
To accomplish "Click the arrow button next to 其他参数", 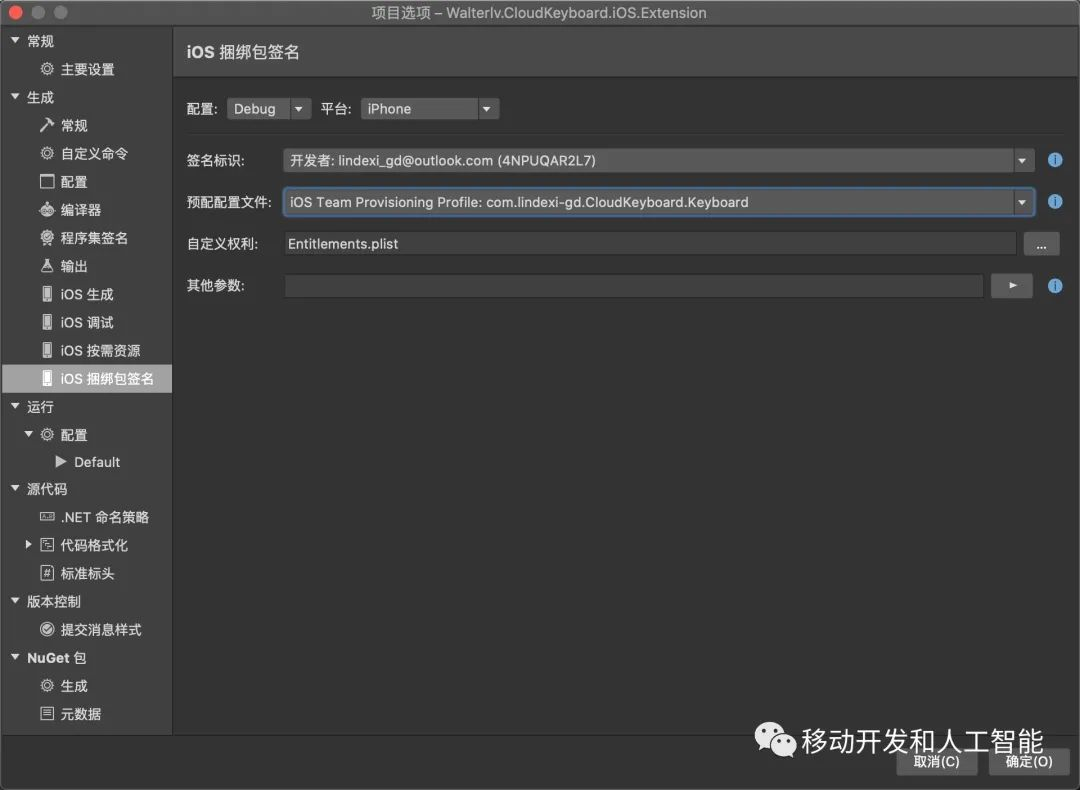I will pyautogui.click(x=1012, y=286).
